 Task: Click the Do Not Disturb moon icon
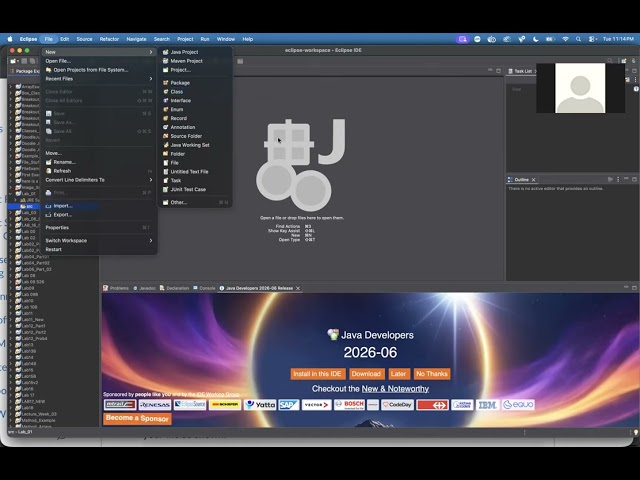click(536, 39)
